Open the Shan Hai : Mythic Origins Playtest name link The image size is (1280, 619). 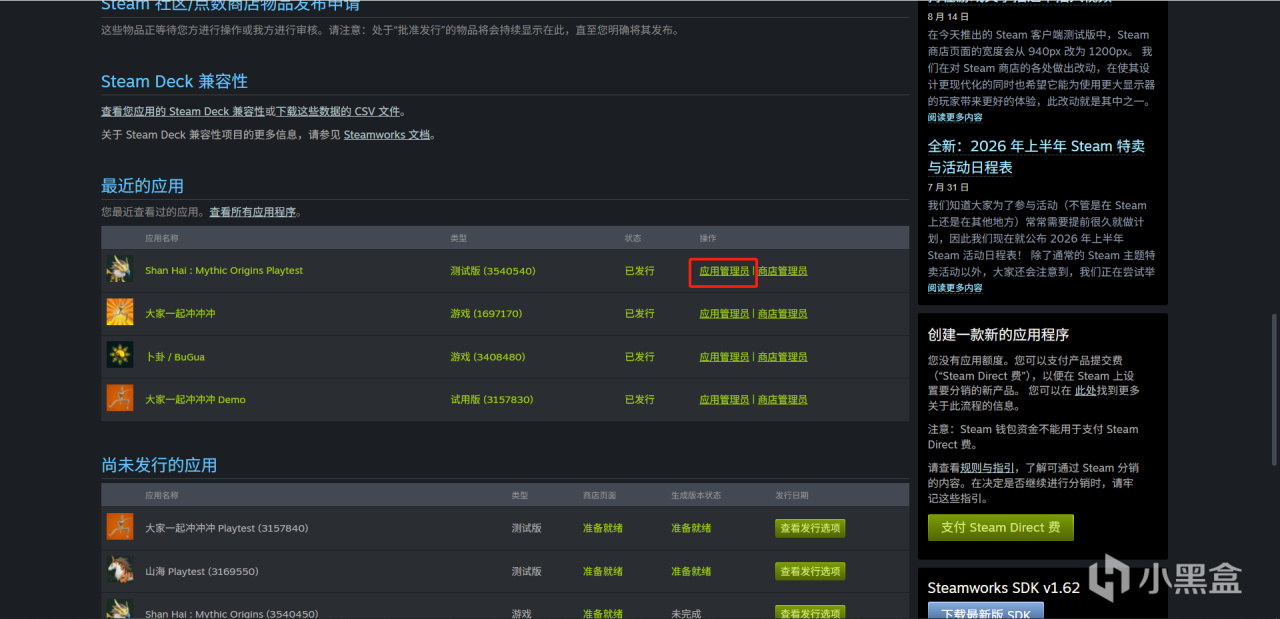224,271
